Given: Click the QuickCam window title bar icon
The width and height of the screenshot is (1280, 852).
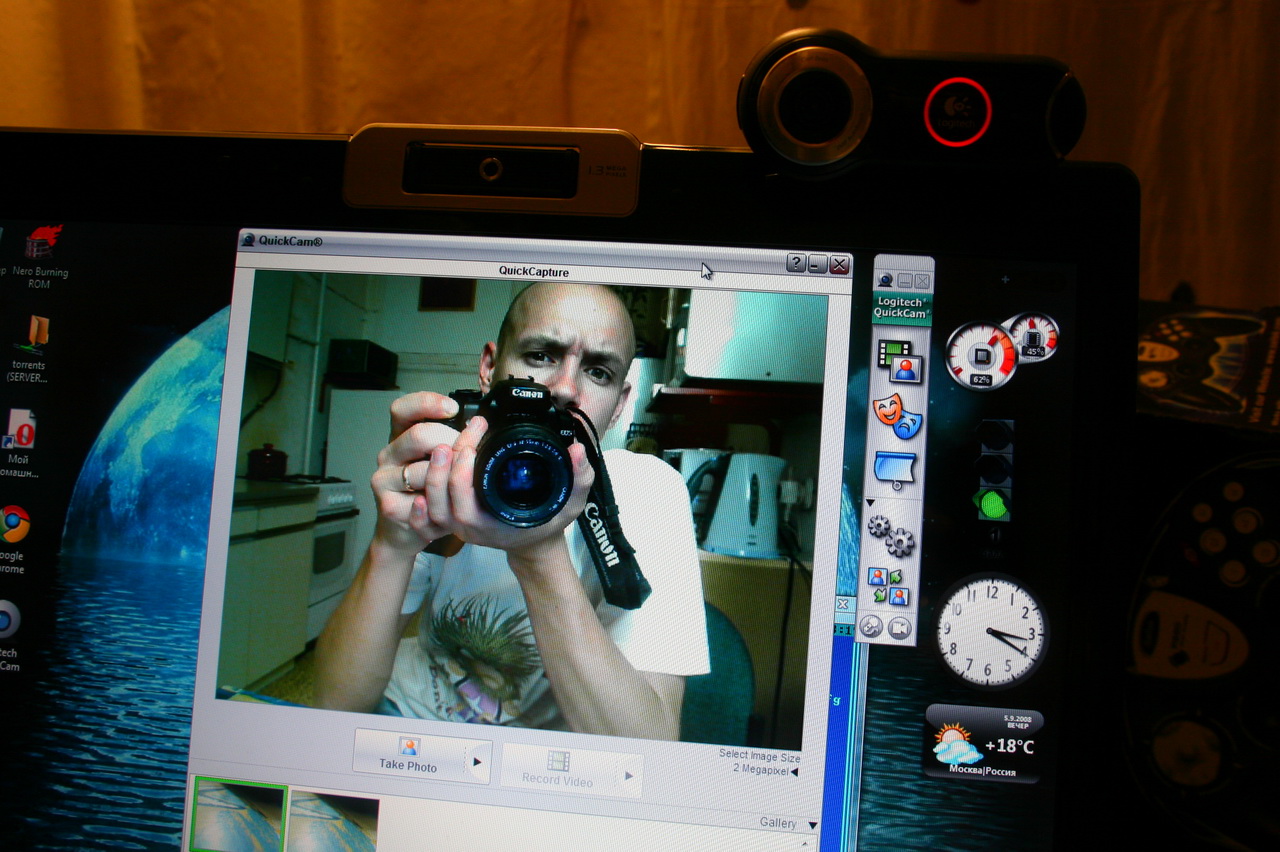Looking at the screenshot, I should (x=248, y=240).
